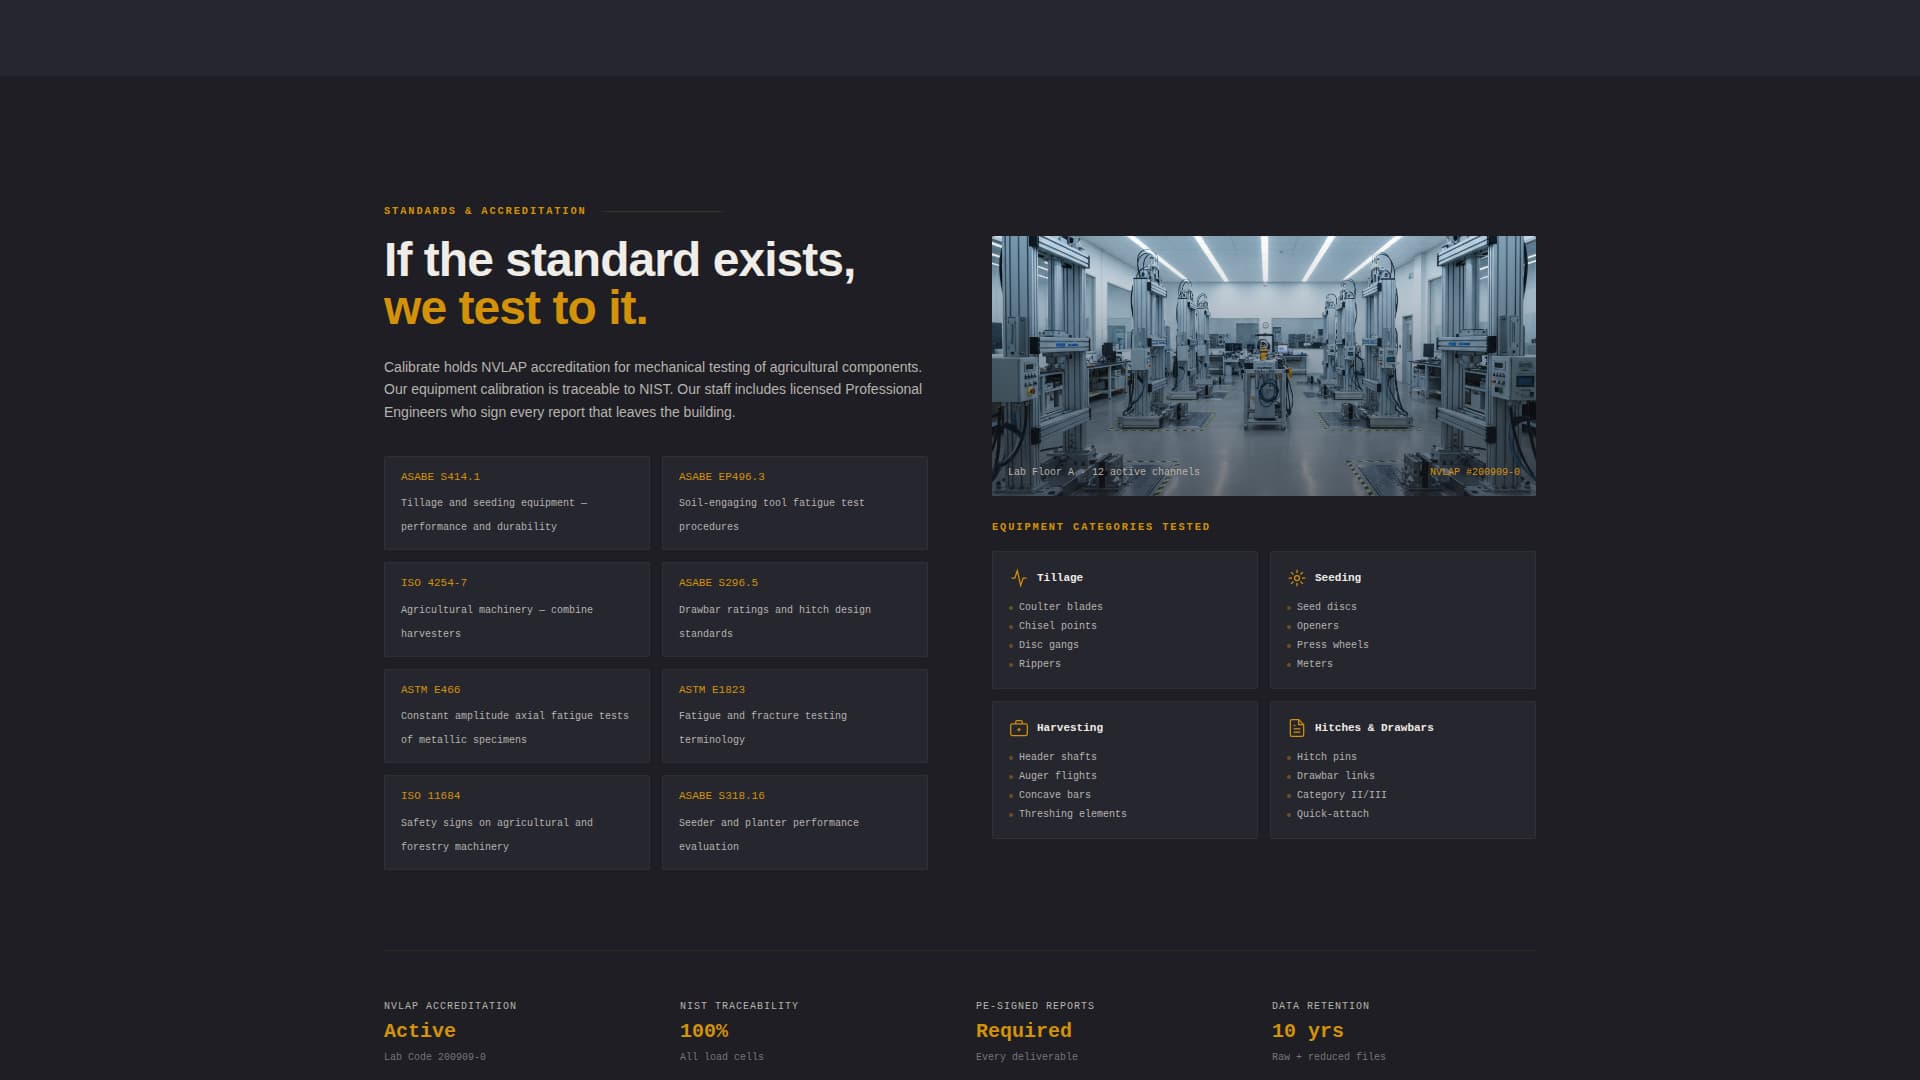1920x1080 pixels.
Task: Click the Tillage activity-pulse icon
Action: (1018, 578)
